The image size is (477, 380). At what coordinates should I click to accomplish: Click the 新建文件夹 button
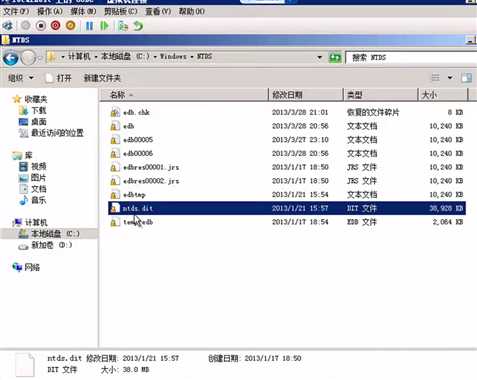102,78
